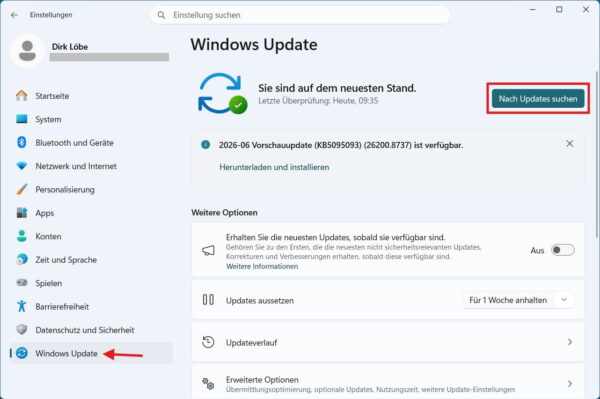Screen dimensions: 600x399
Task: Select Personalisierung in sidebar
Action: point(91,189)
